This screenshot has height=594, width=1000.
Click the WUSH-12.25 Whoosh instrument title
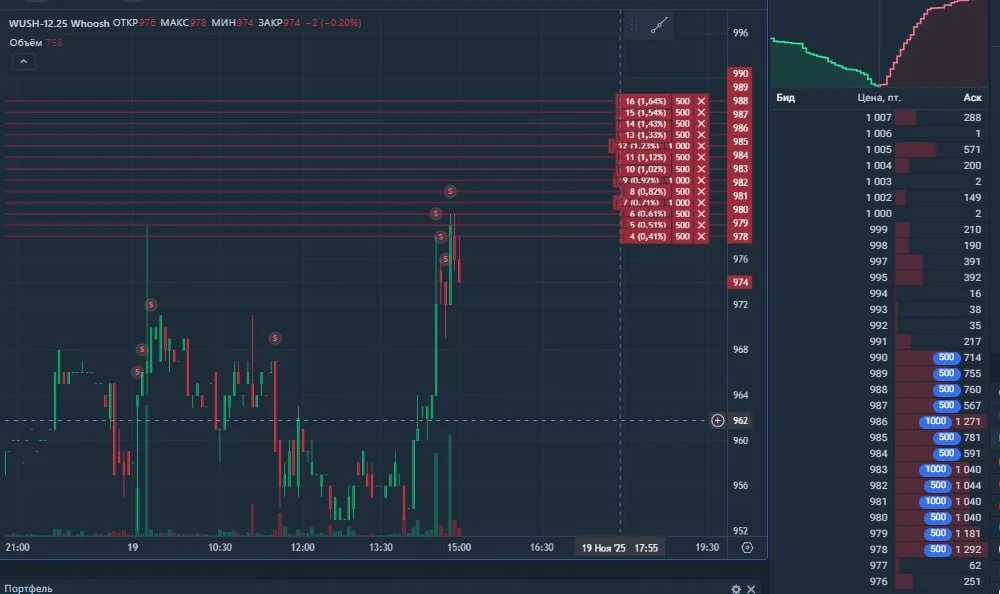pyautogui.click(x=59, y=23)
